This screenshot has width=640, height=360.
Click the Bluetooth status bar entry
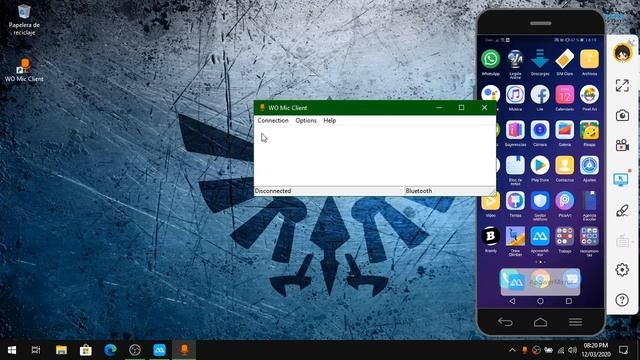point(418,191)
